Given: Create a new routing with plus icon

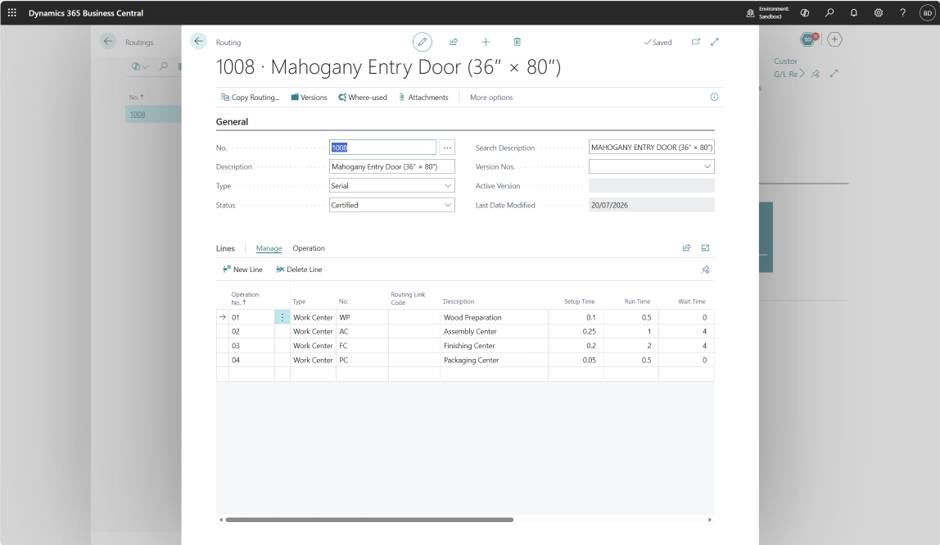Looking at the screenshot, I should [486, 42].
